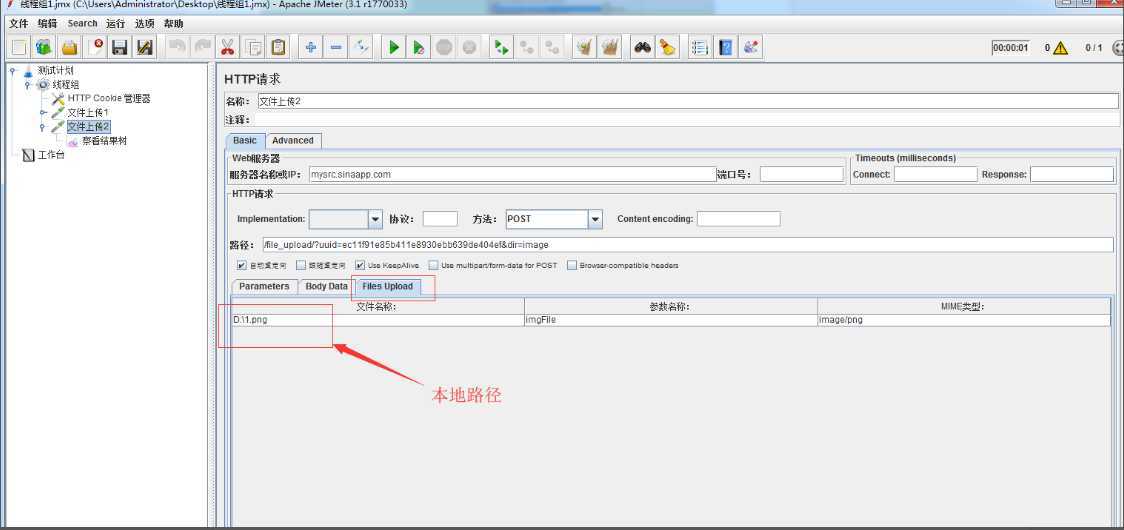1124x530 pixels.
Task: Click the Save test plan floppy icon
Action: (x=120, y=47)
